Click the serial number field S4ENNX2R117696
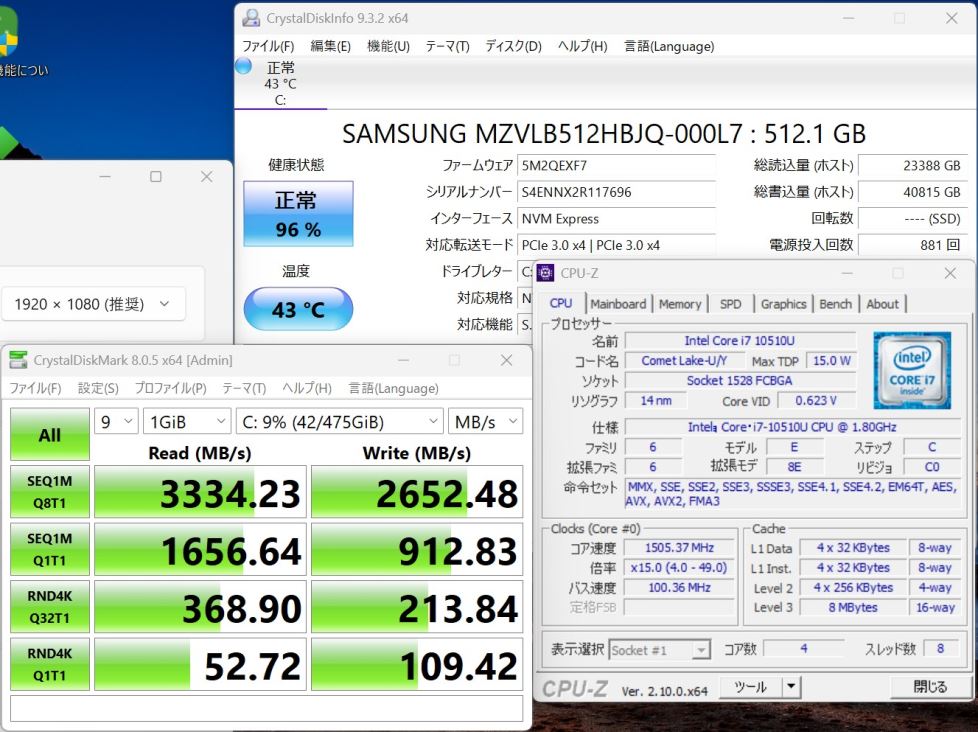This screenshot has height=732, width=978. pos(616,192)
